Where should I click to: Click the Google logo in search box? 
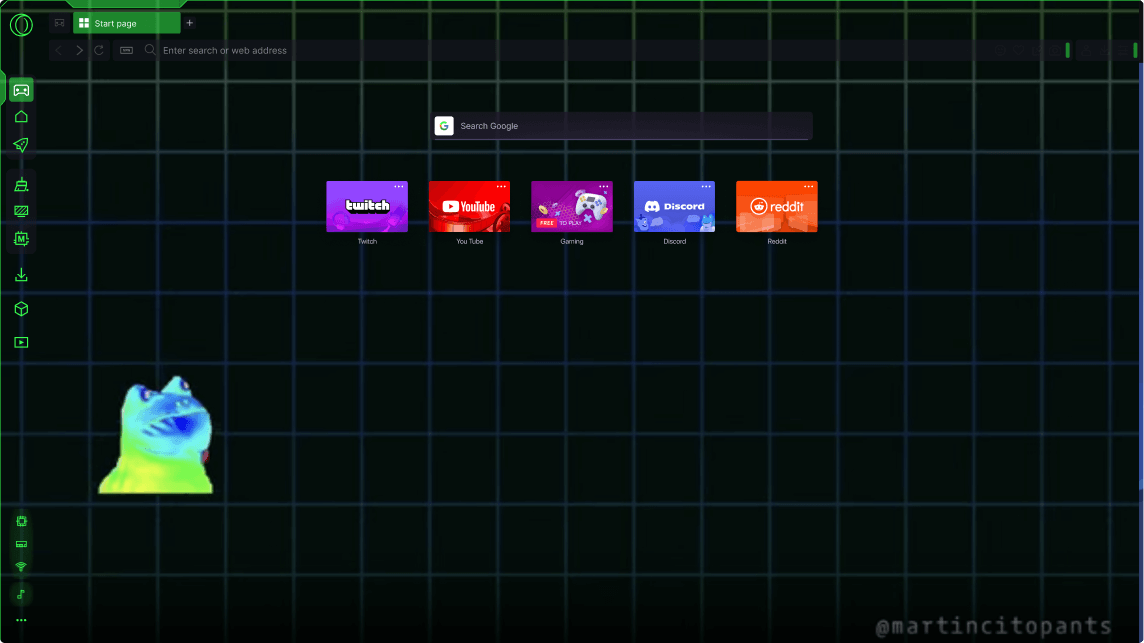(444, 126)
